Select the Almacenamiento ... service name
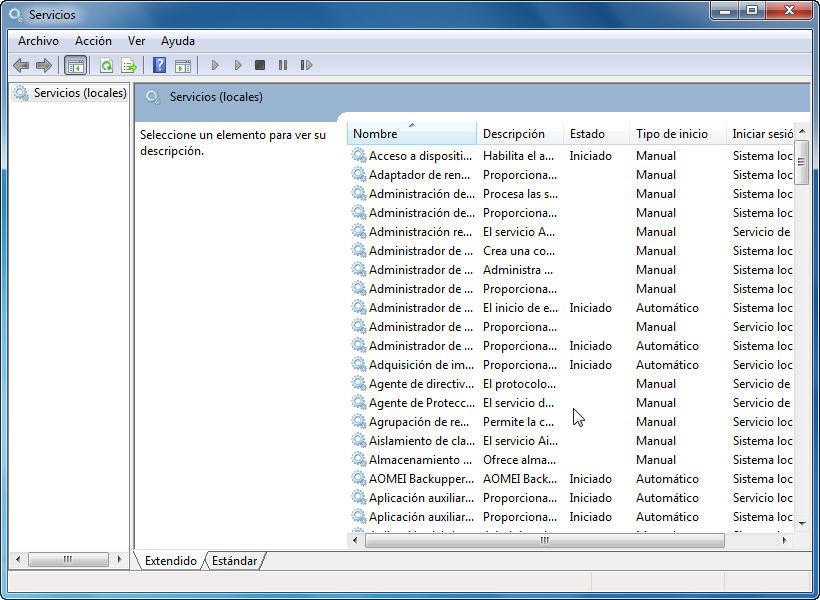This screenshot has height=600, width=820. (420, 460)
